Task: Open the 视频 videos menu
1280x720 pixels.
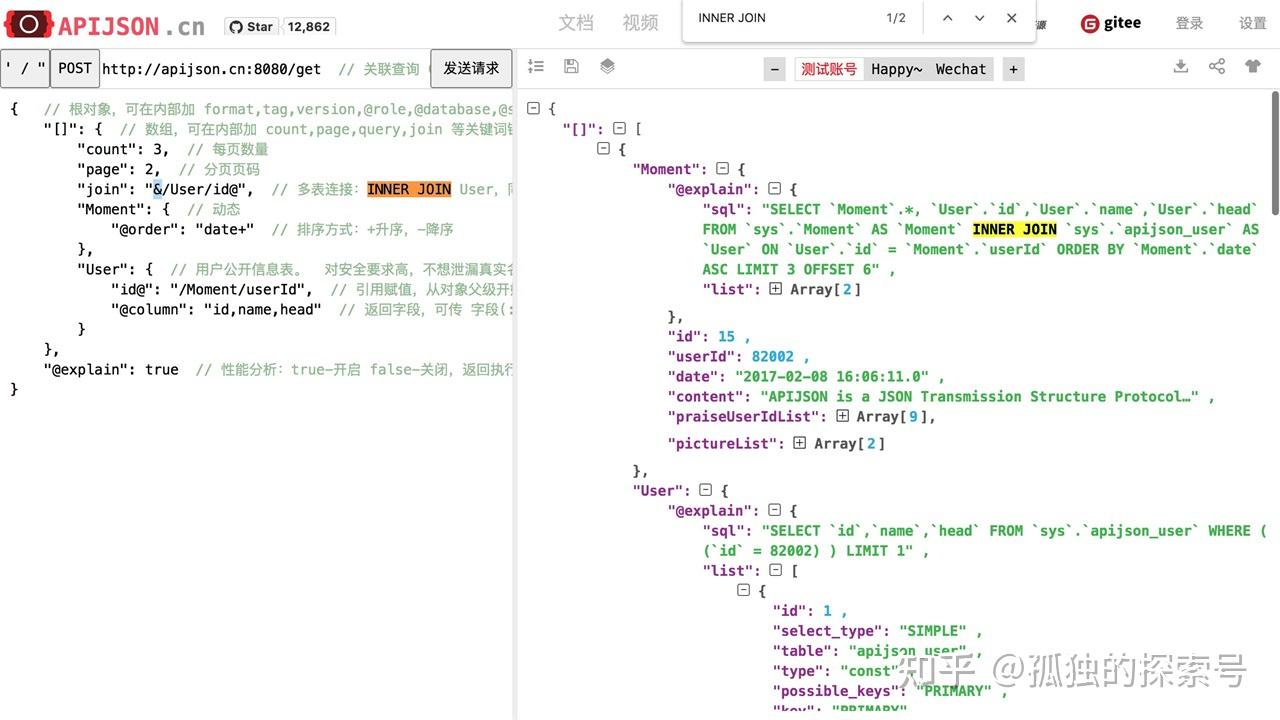Action: (640, 23)
